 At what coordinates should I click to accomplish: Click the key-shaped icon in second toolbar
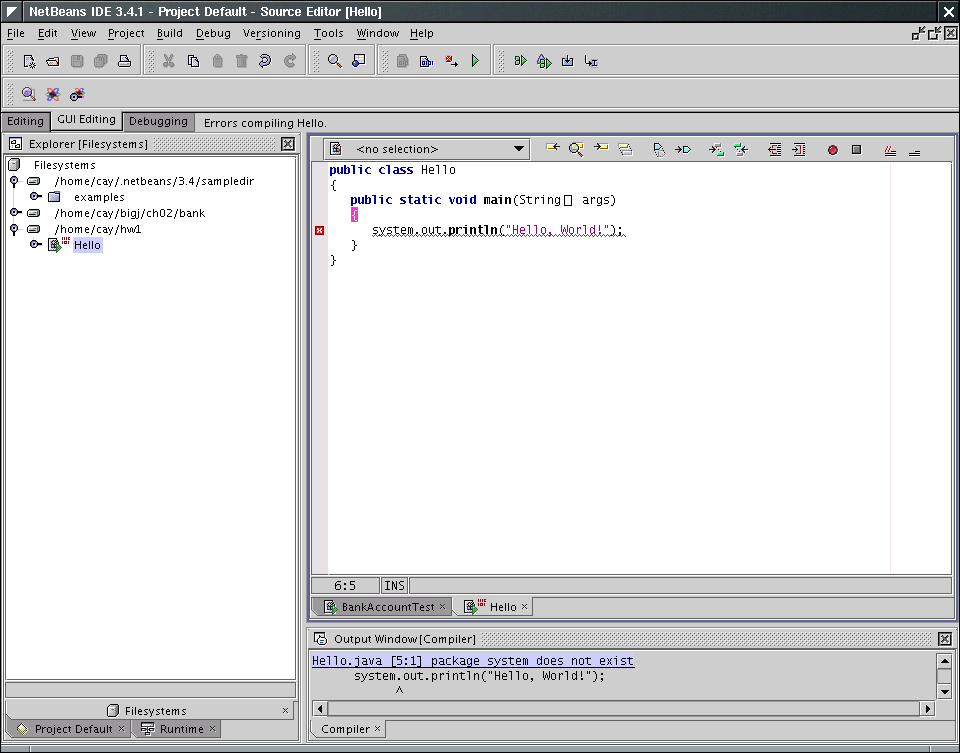pyautogui.click(x=77, y=94)
